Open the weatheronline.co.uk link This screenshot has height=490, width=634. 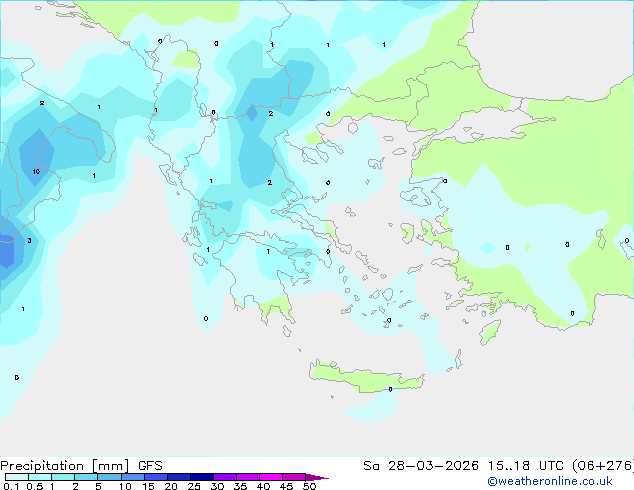pos(550,481)
